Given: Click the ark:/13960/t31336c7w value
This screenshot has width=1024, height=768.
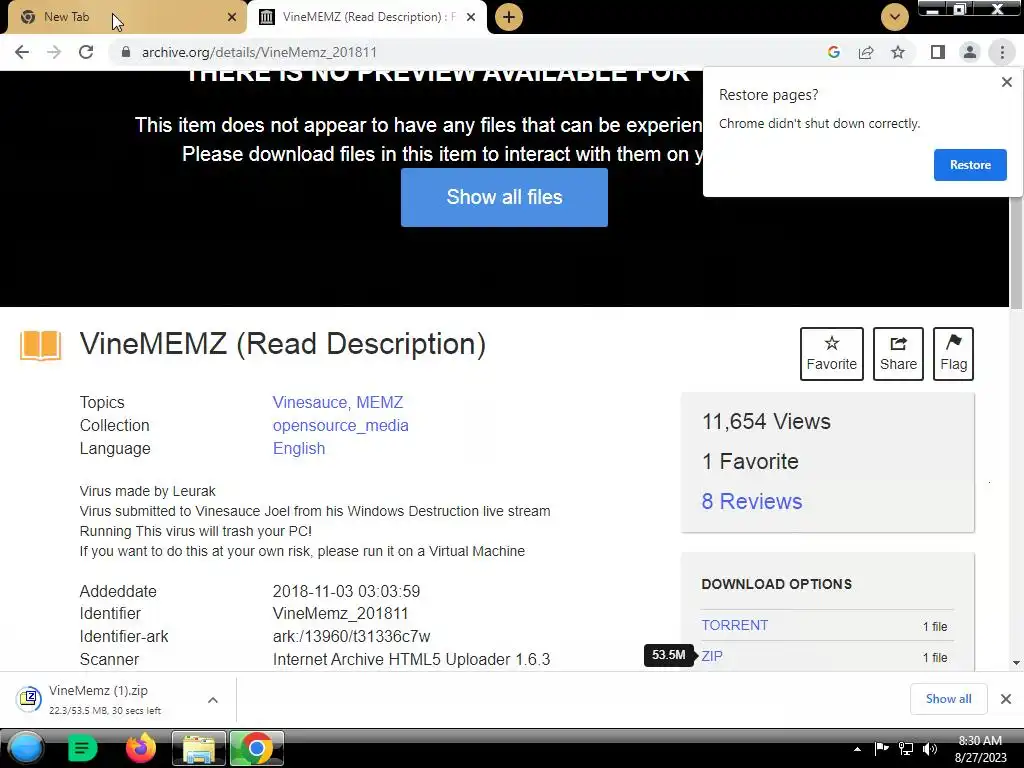Looking at the screenshot, I should (x=351, y=636).
